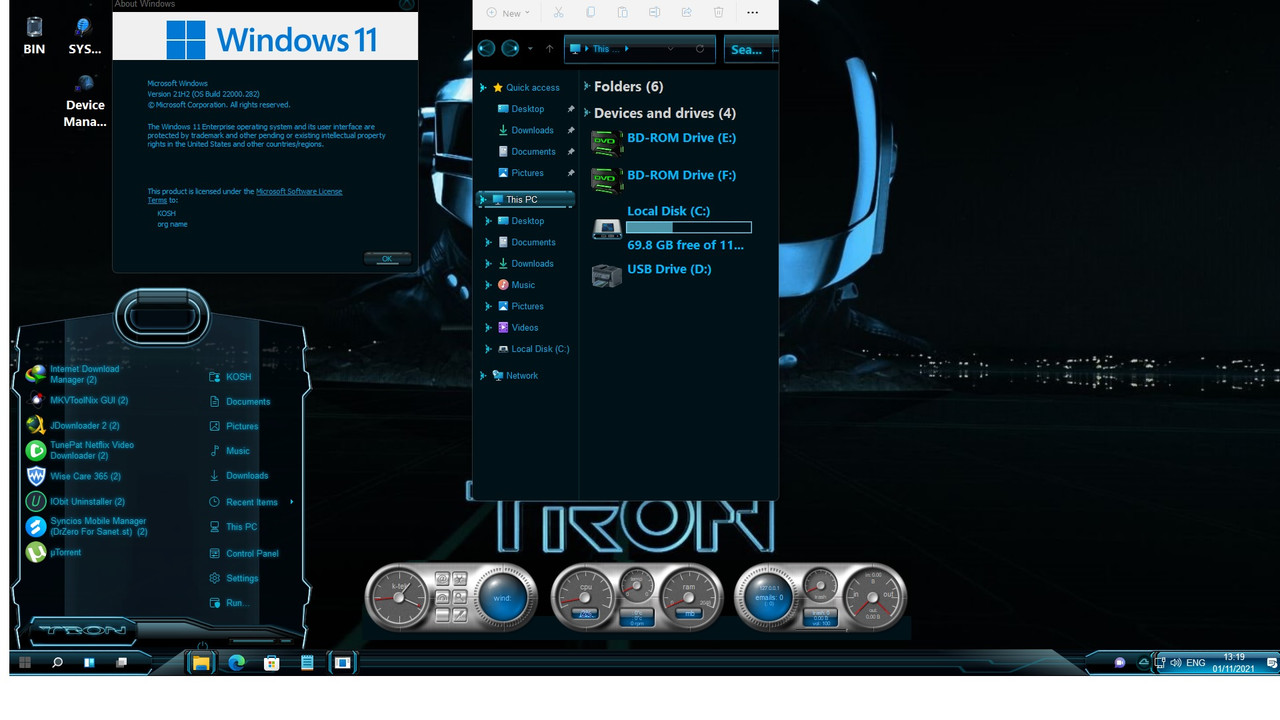Collapse the Devices and drives (4) group

click(587, 113)
